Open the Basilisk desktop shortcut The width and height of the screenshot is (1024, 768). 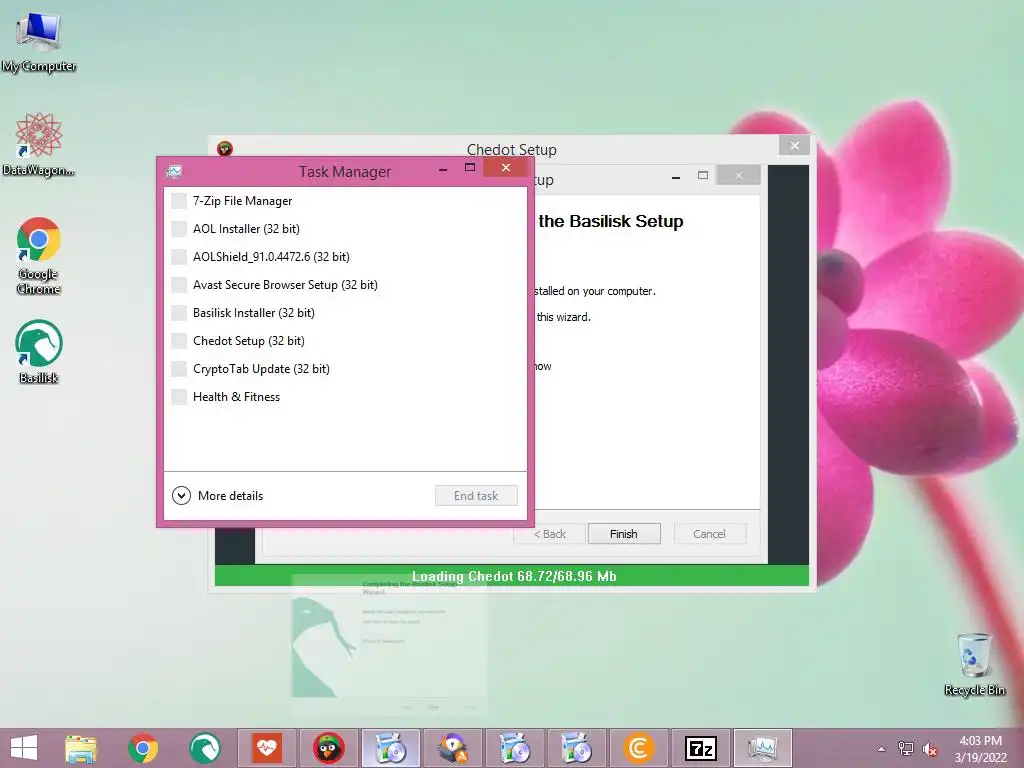pos(39,351)
